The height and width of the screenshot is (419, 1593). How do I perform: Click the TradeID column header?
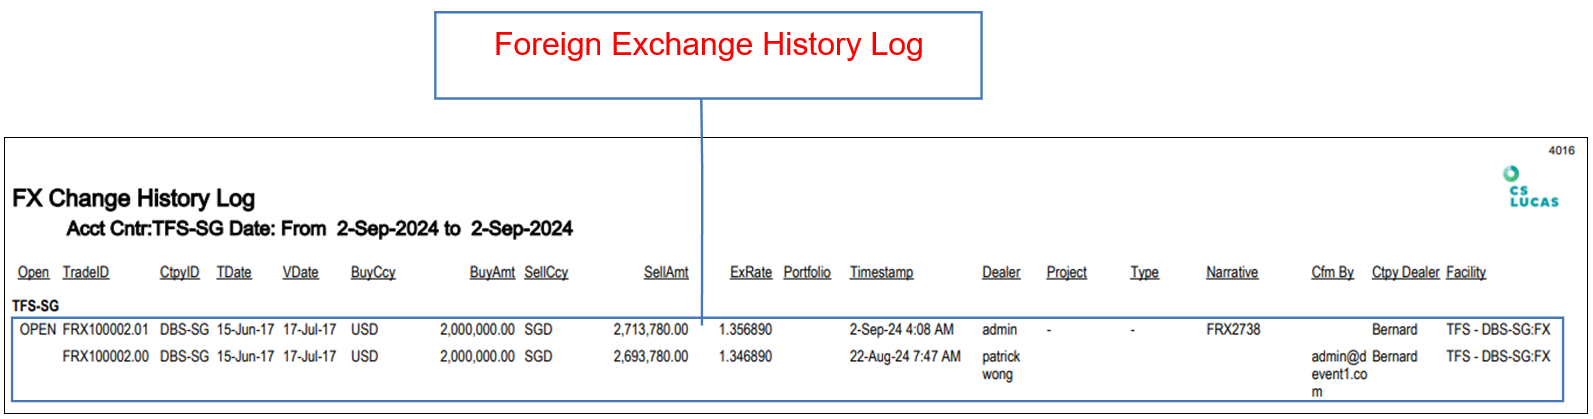point(86,272)
